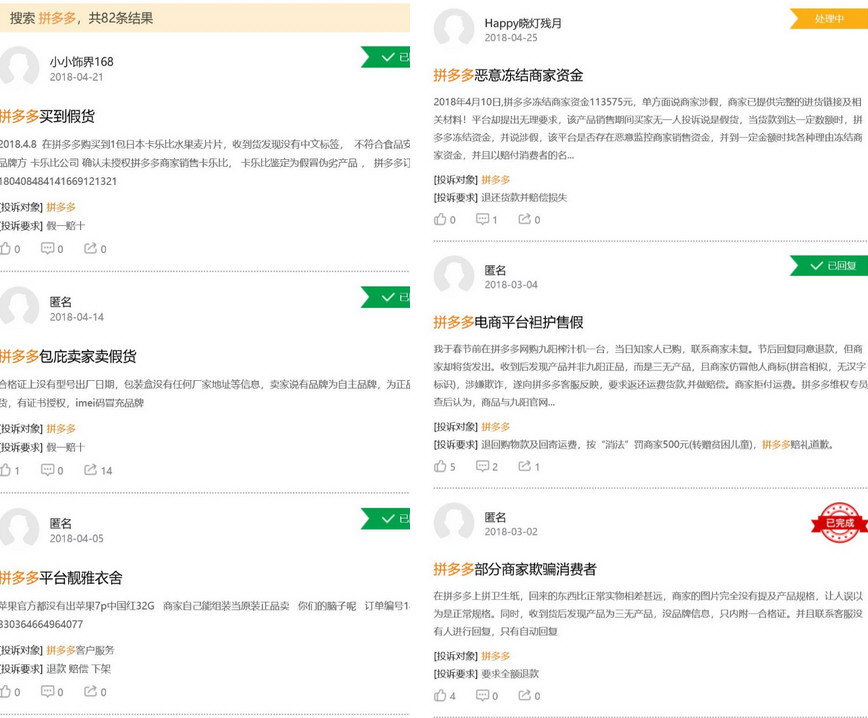The image size is (868, 718).
Task: Like the 电商平台袒护售假 complaint
Action: (x=443, y=467)
